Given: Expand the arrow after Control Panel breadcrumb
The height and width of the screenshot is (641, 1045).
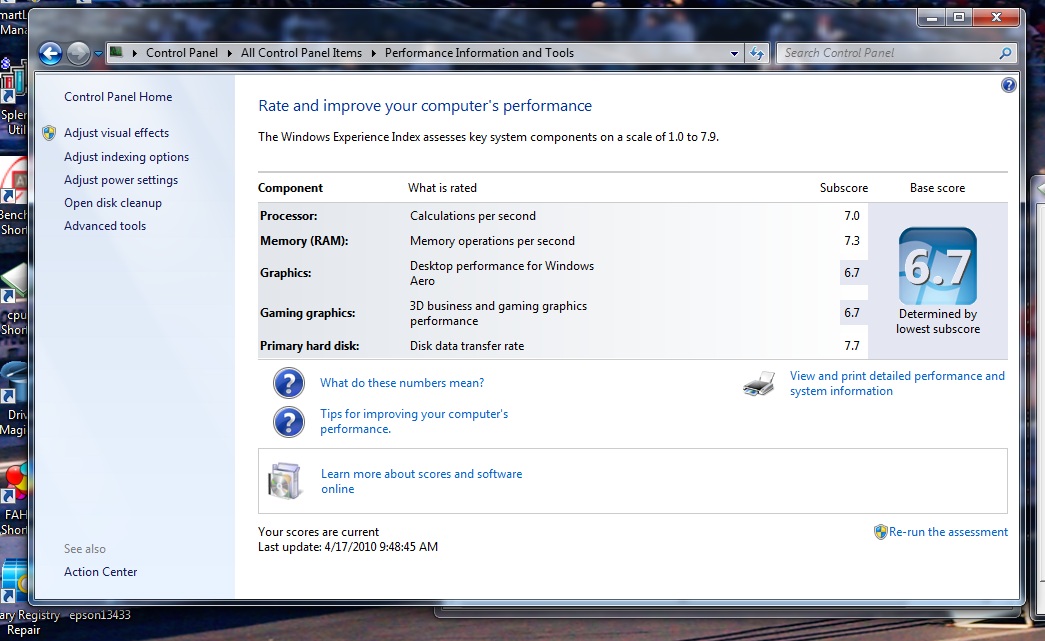Looking at the screenshot, I should coord(229,53).
